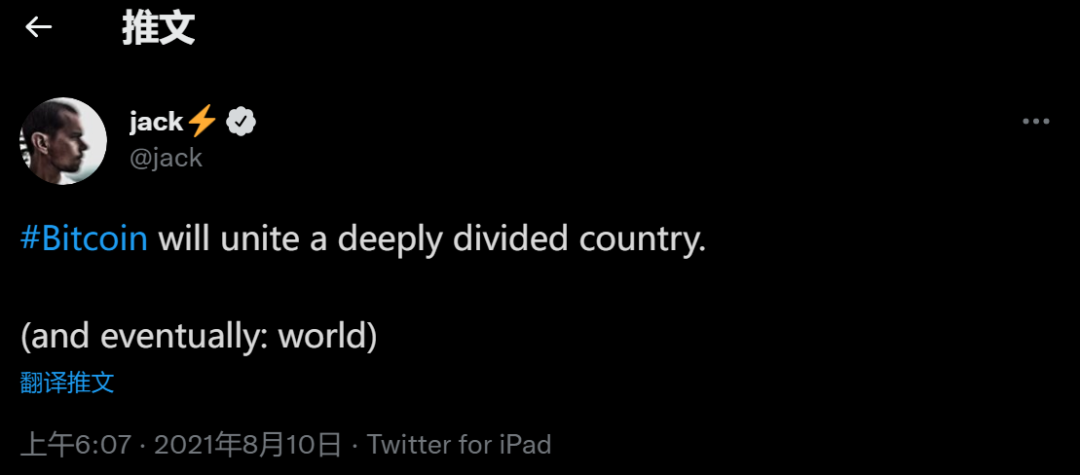
Task: Click the 推文 header title
Action: click(x=158, y=28)
